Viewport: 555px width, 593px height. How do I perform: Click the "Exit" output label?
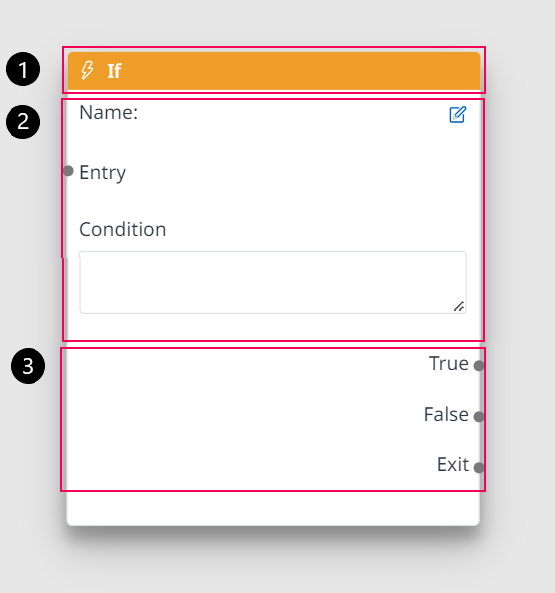pos(453,464)
